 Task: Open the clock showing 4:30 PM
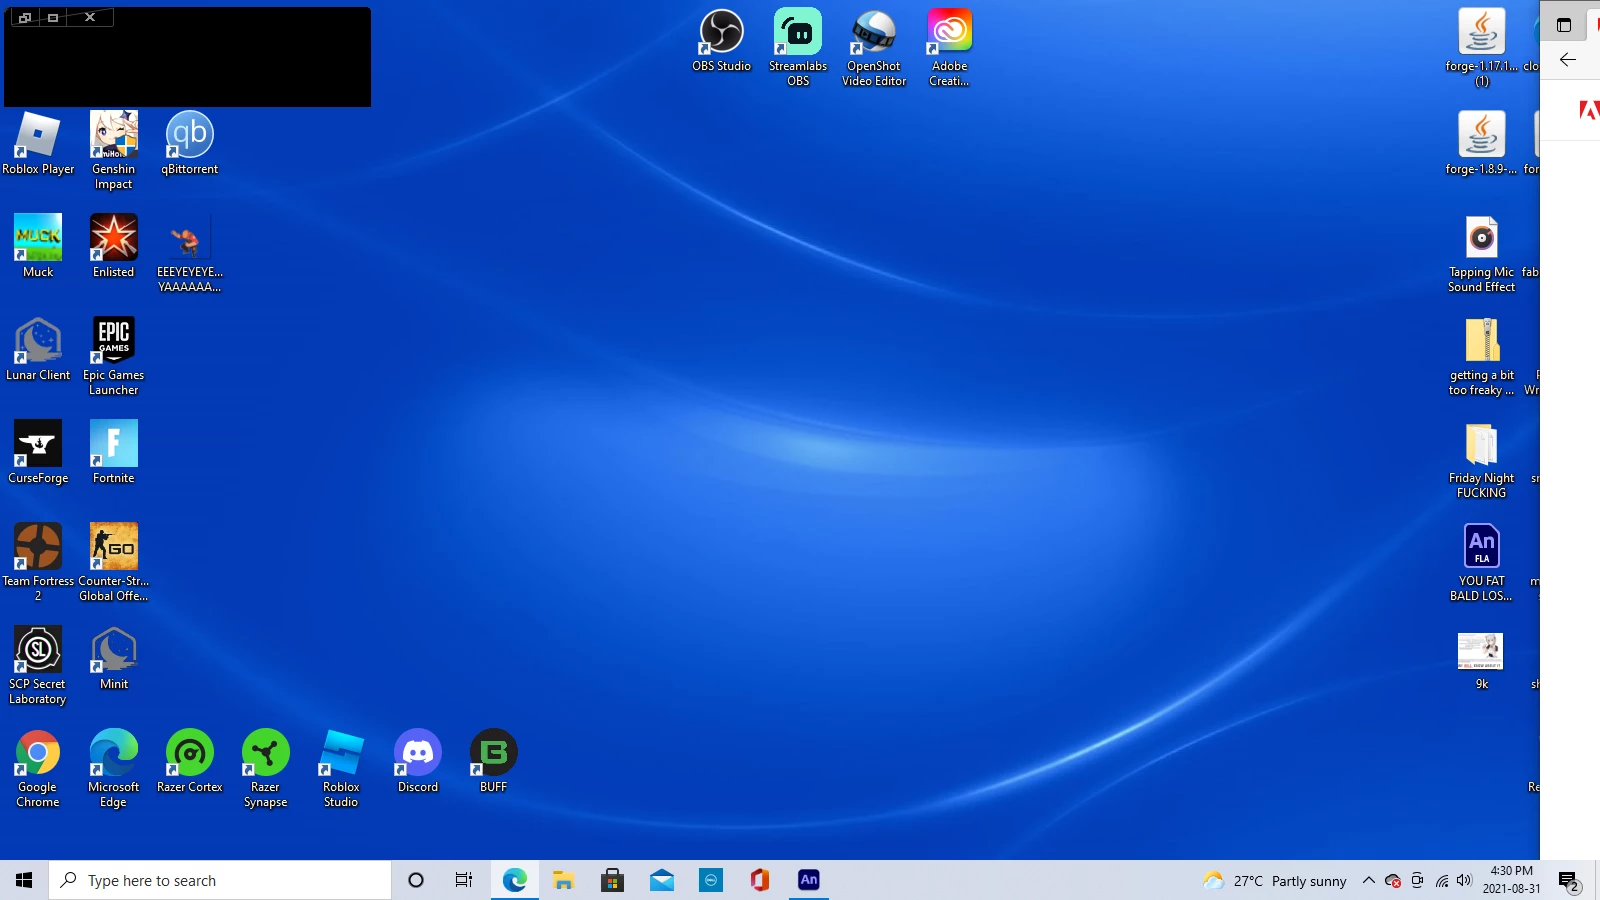[1511, 880]
